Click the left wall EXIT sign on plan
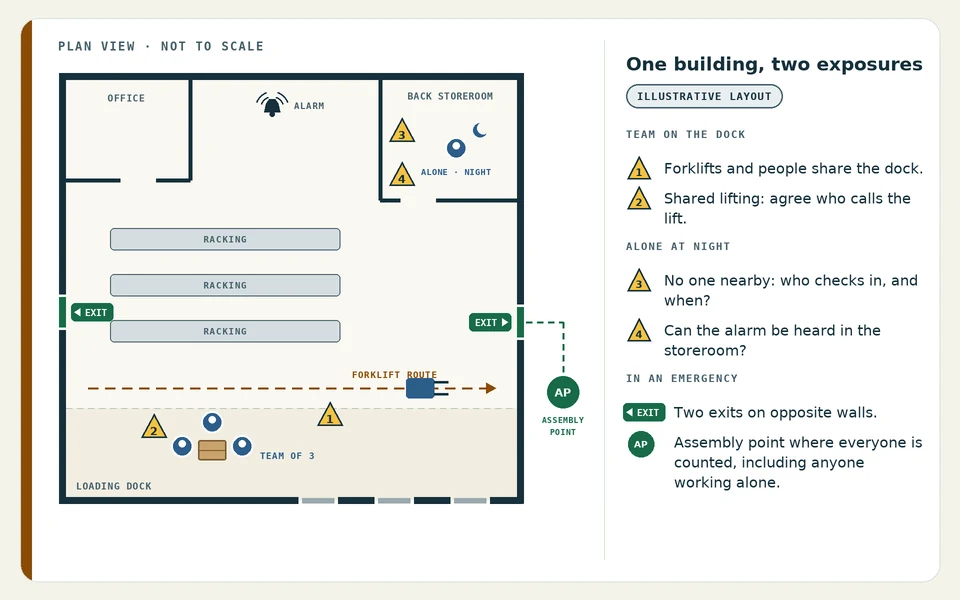 click(x=92, y=312)
